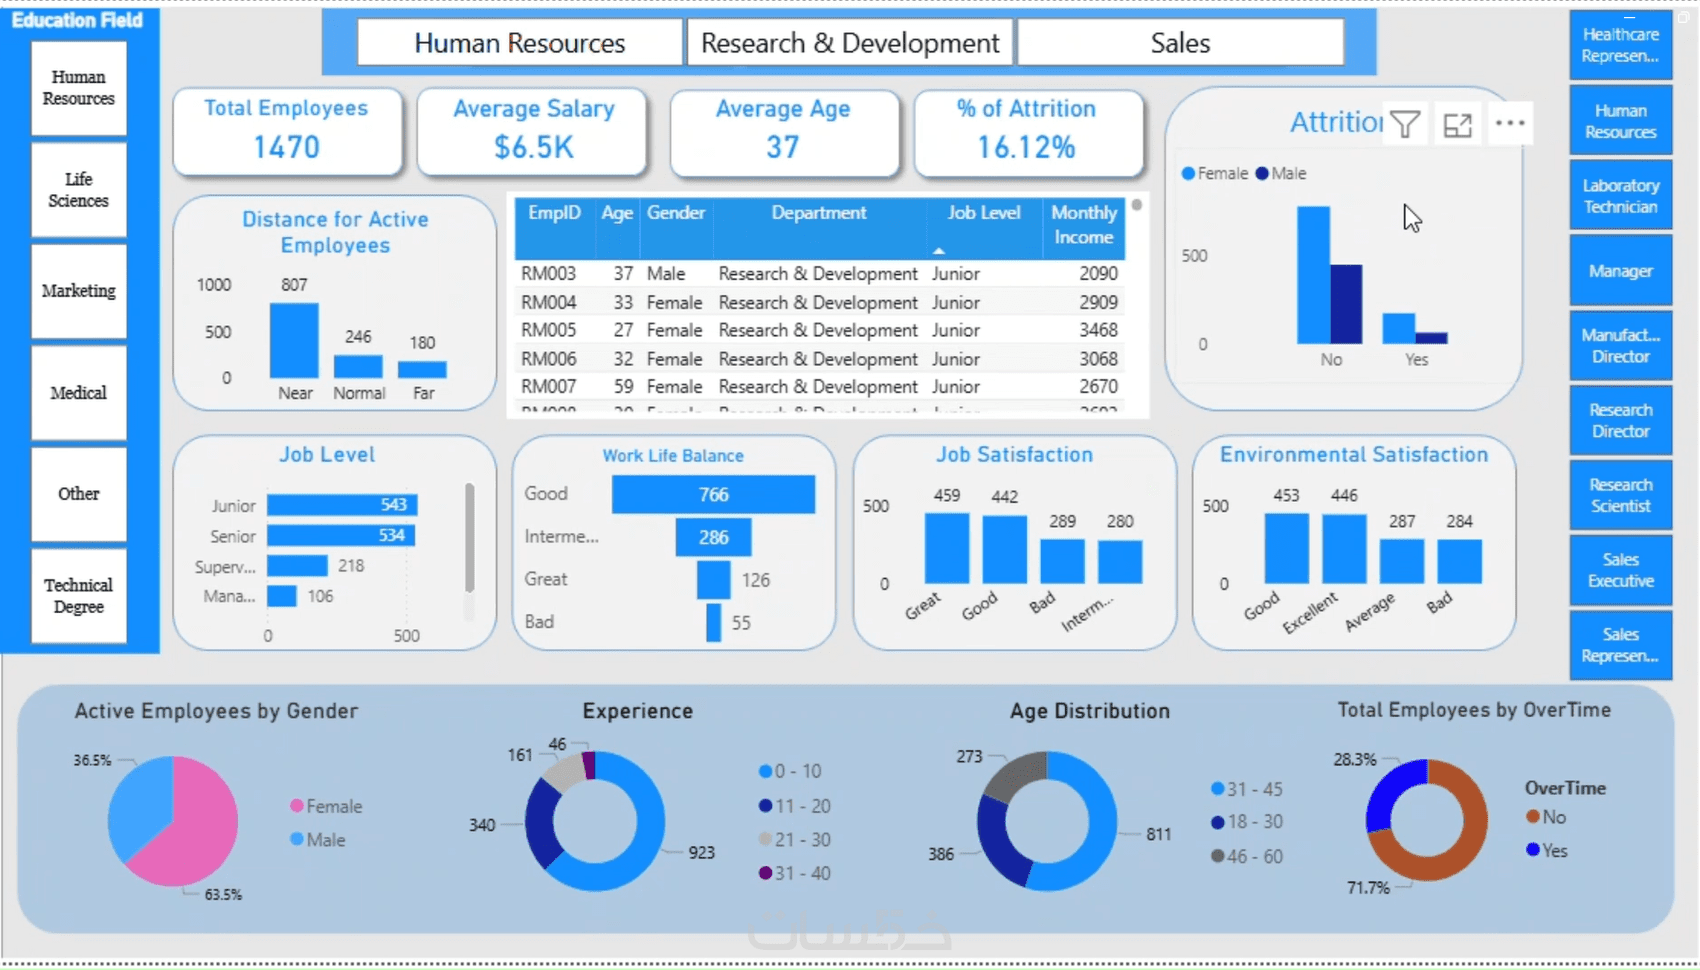This screenshot has height=970, width=1700.
Task: Toggle the Technical Degree slicer tile
Action: (79, 596)
